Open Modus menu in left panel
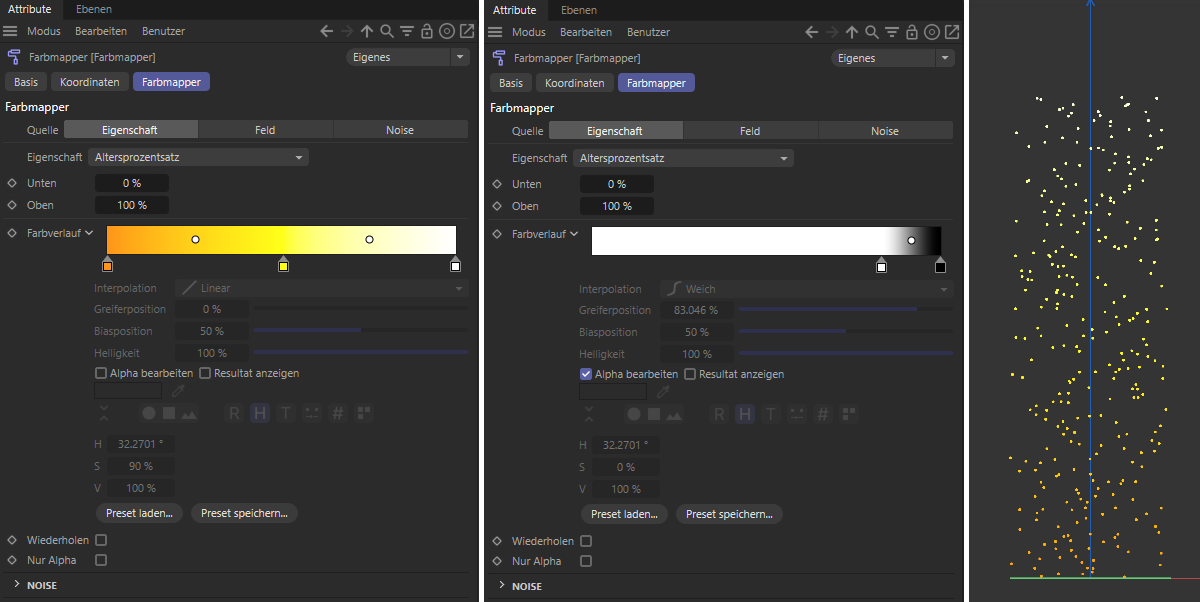 pyautogui.click(x=44, y=32)
